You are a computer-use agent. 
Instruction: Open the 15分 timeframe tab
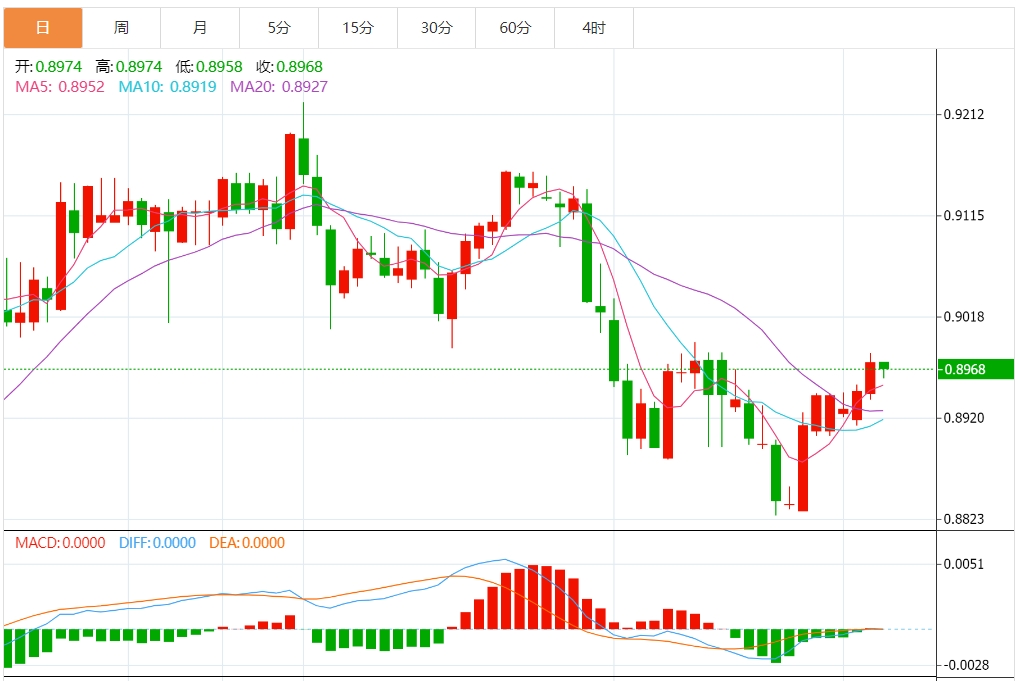click(358, 28)
